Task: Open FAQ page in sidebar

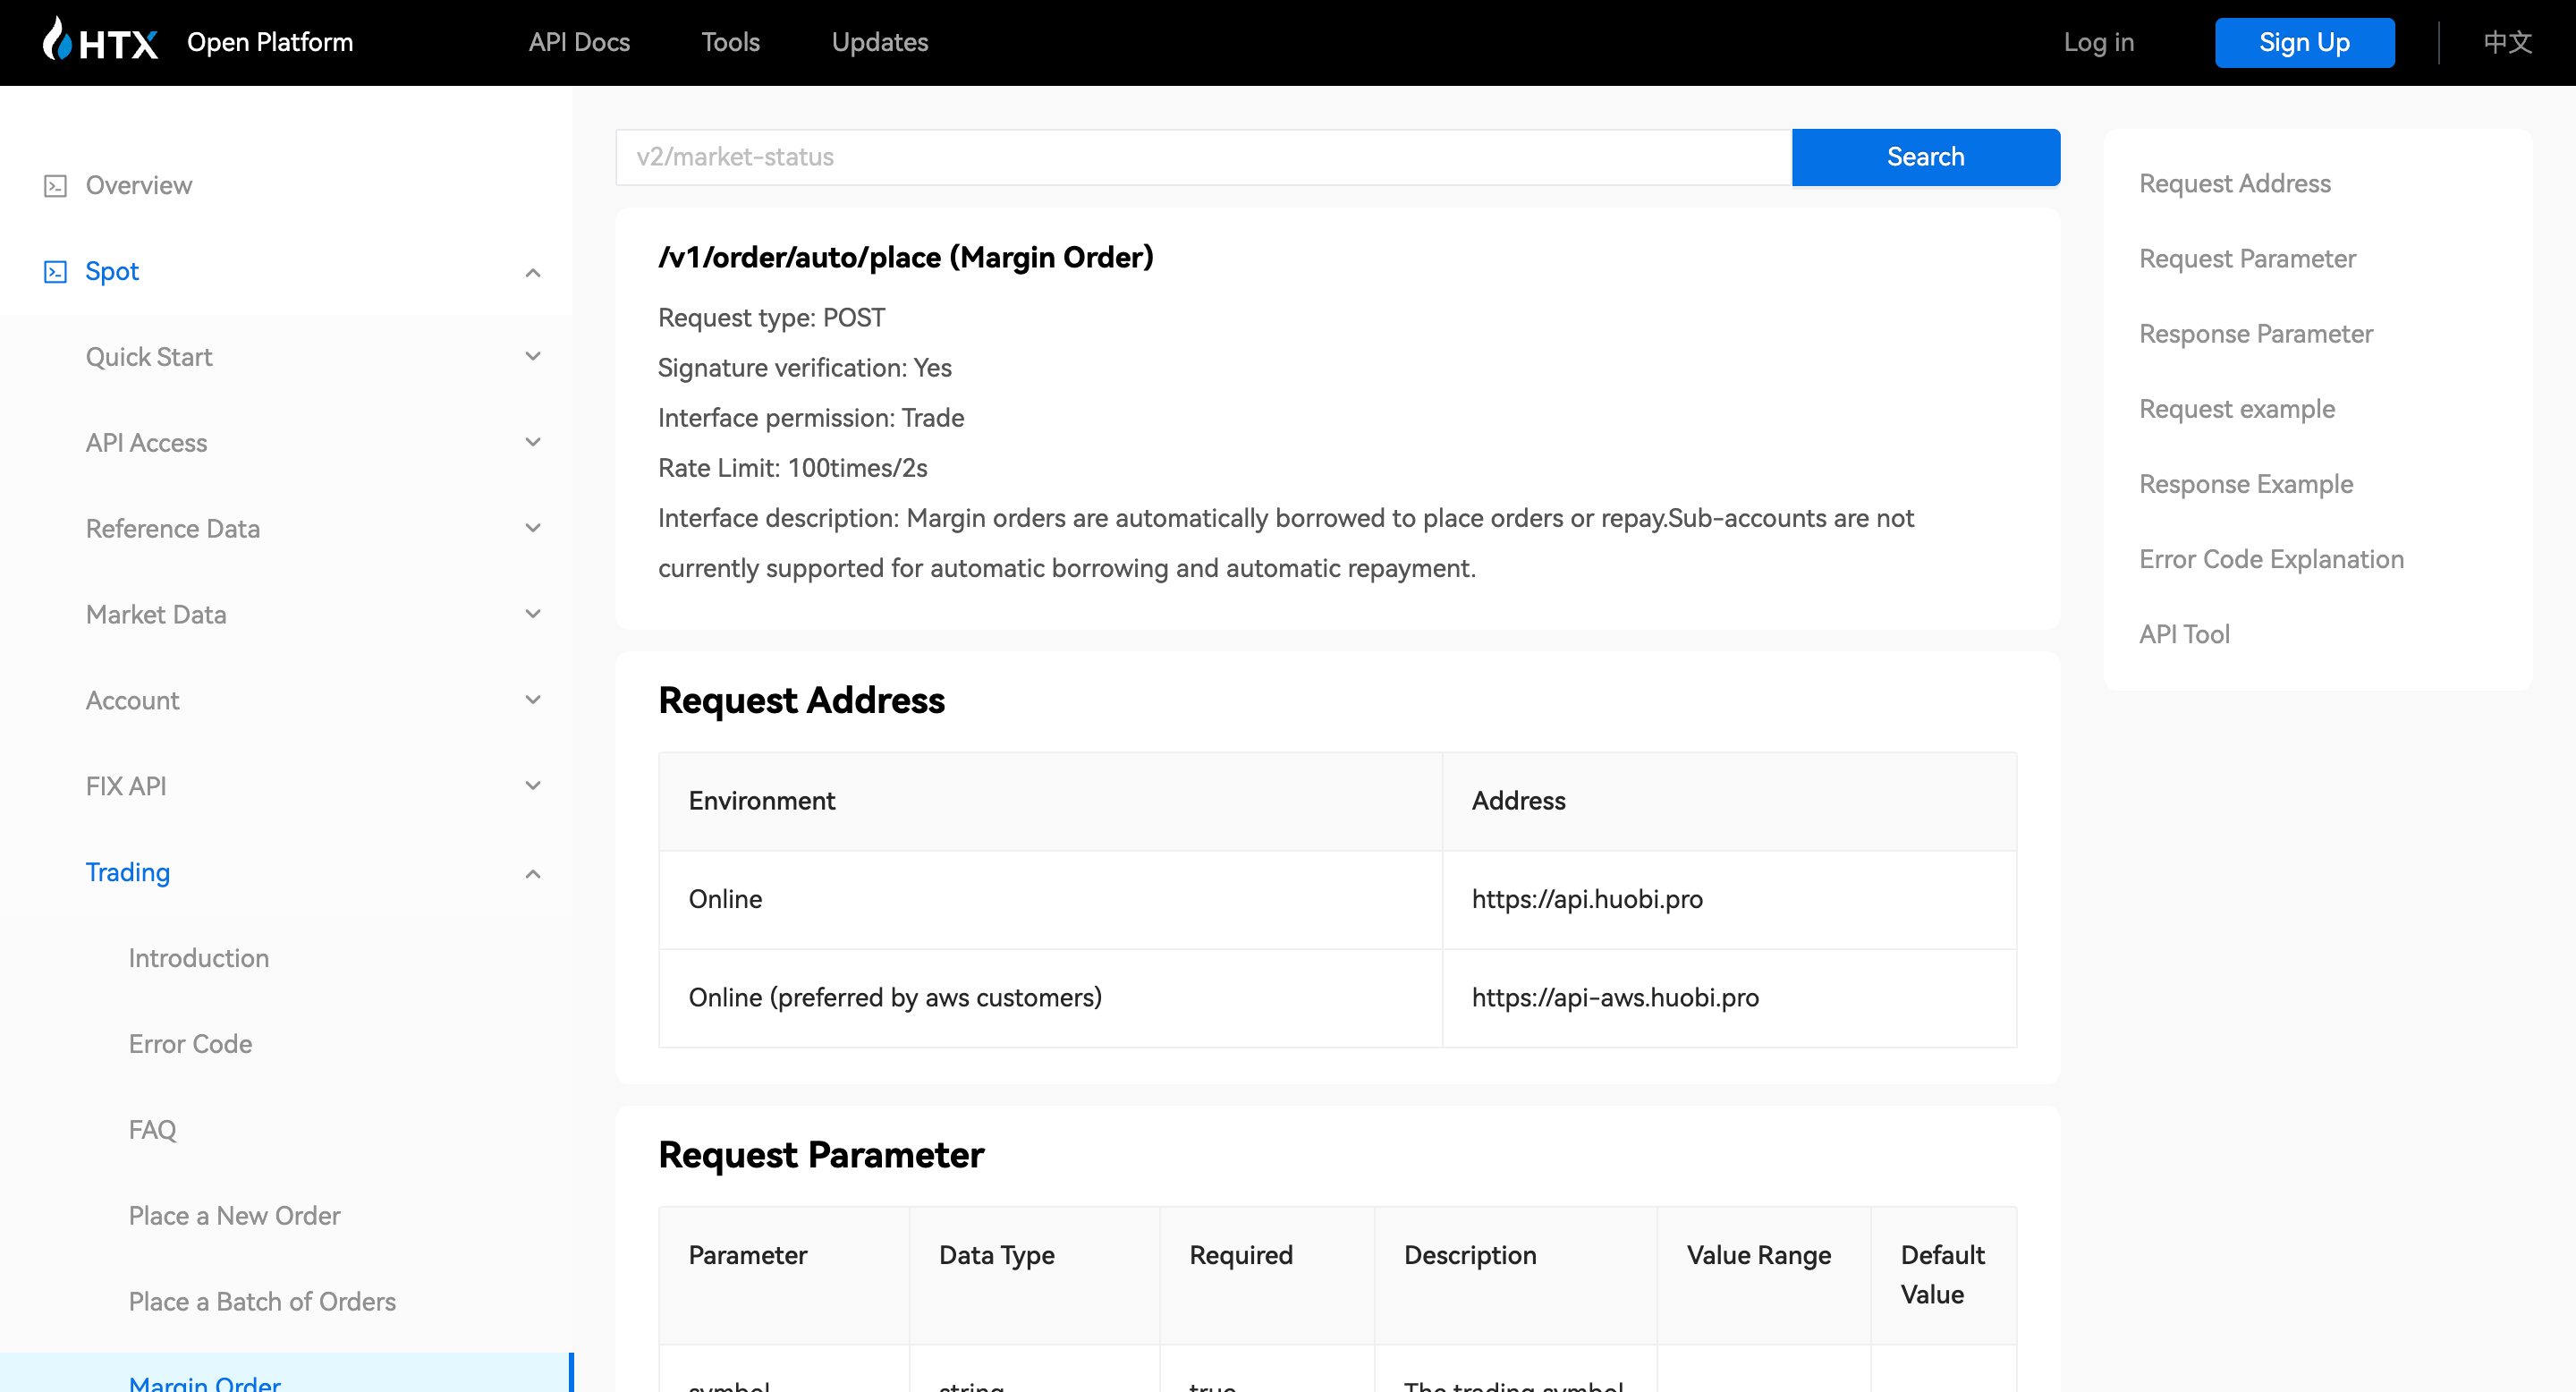Action: (x=153, y=1131)
